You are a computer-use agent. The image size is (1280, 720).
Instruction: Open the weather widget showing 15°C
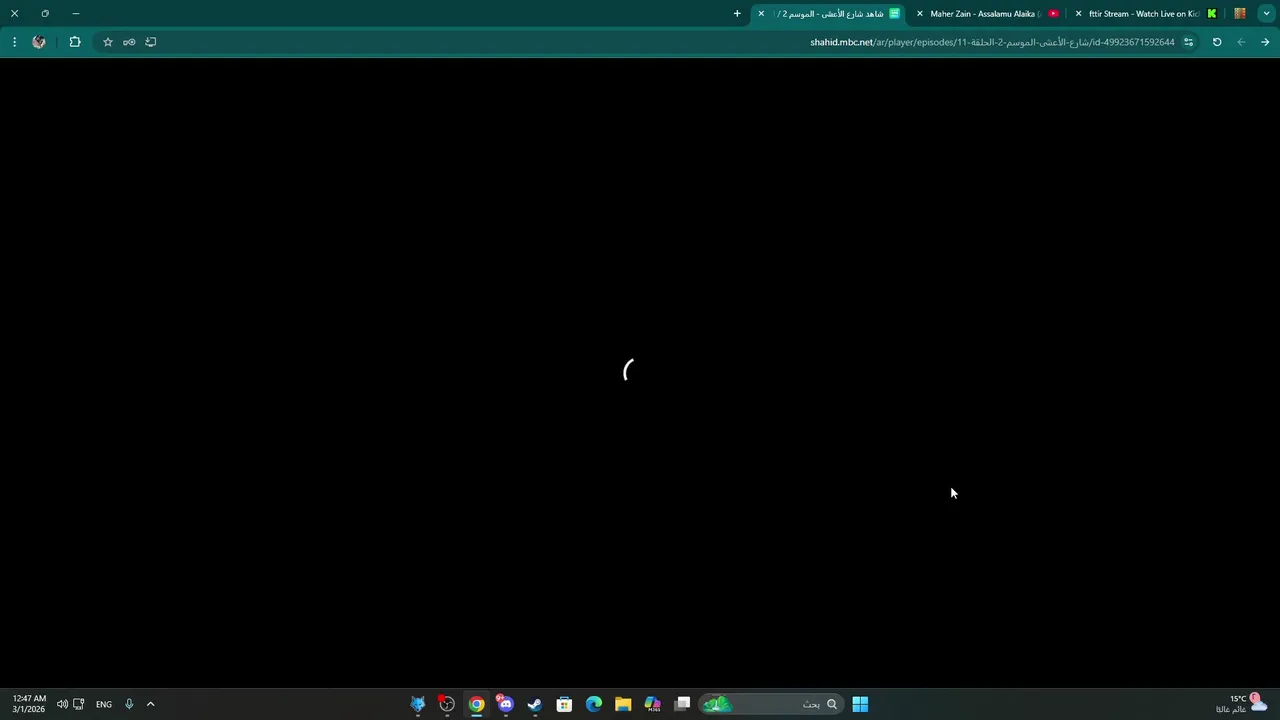[x=1242, y=704]
